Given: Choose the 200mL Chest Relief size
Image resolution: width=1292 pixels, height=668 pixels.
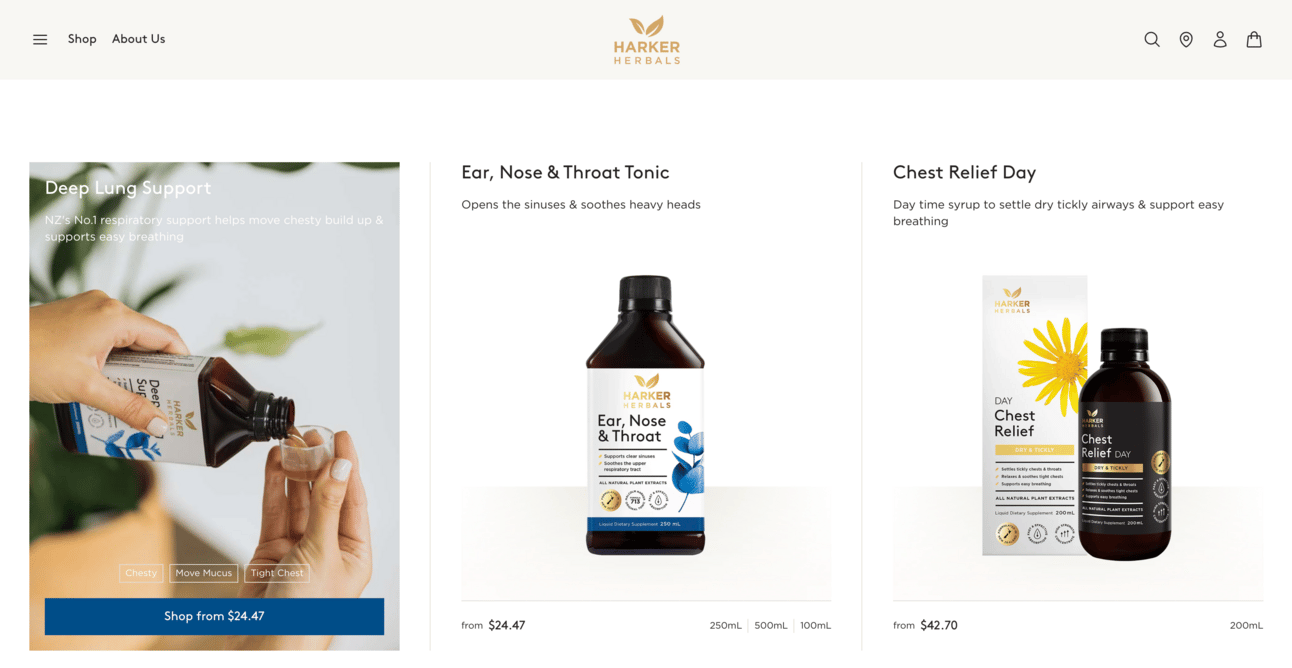Looking at the screenshot, I should [1246, 626].
